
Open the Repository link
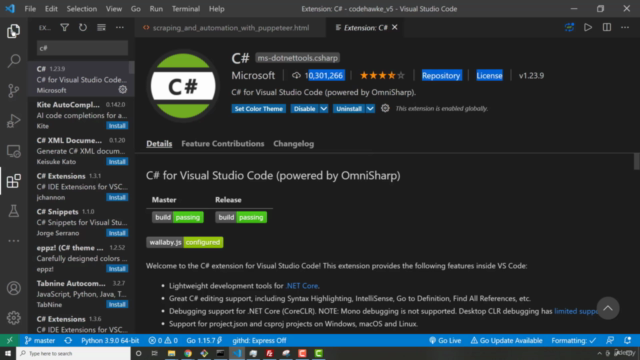[x=441, y=76]
